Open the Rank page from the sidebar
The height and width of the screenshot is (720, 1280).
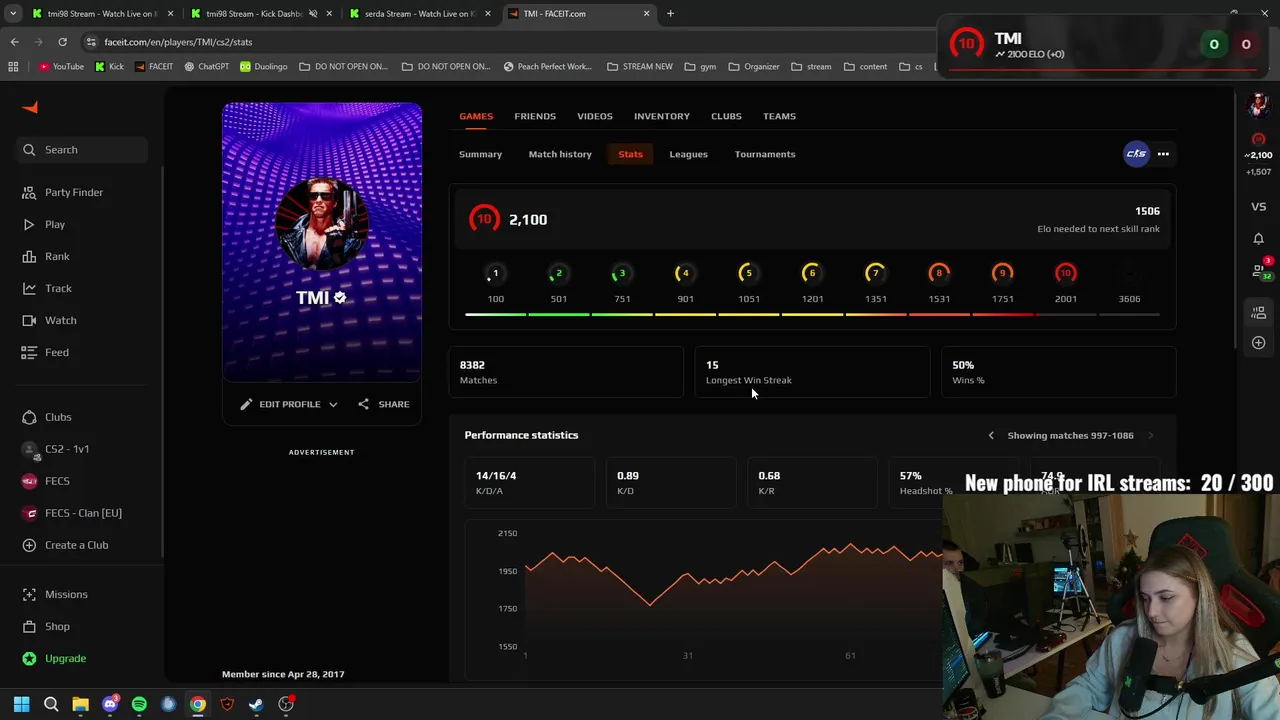[57, 256]
